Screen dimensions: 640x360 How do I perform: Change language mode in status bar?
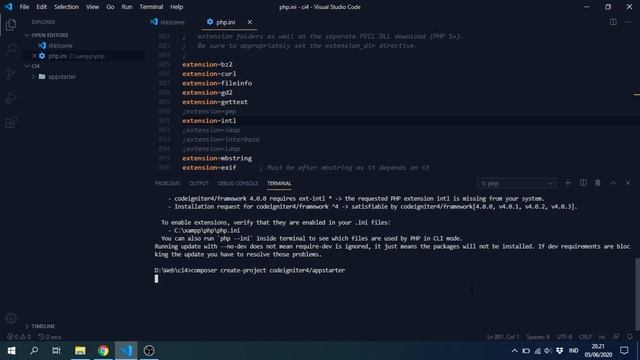click(602, 337)
